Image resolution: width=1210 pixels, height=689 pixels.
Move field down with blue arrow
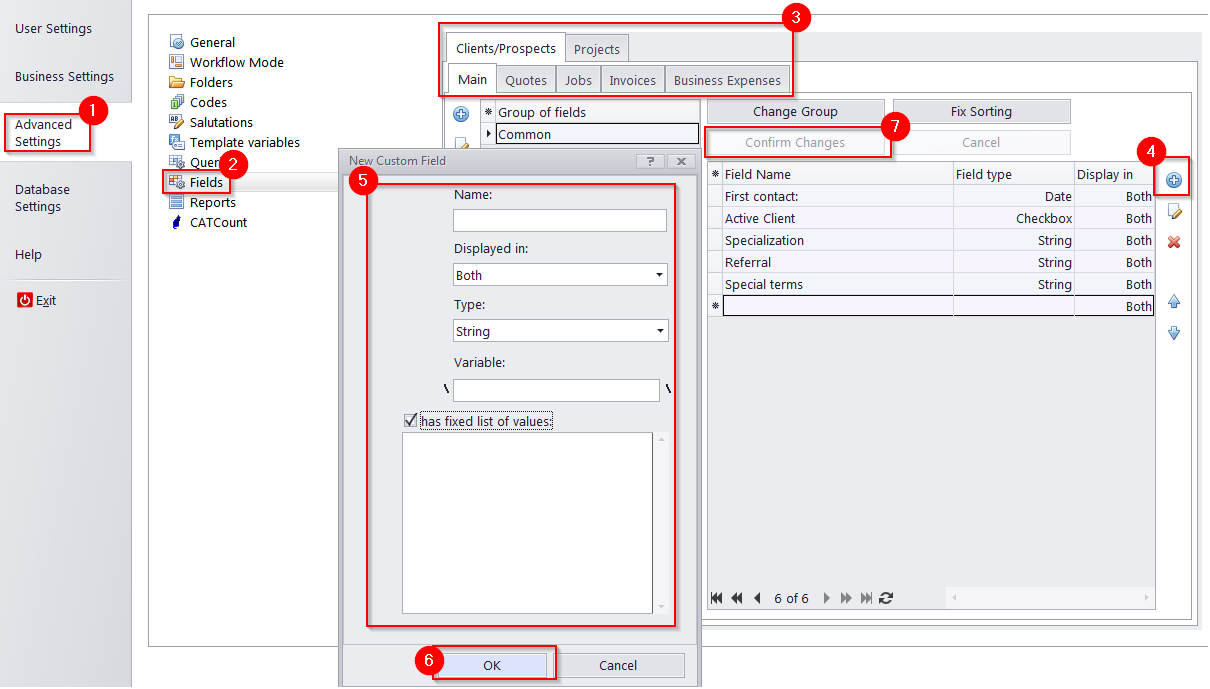(1174, 333)
